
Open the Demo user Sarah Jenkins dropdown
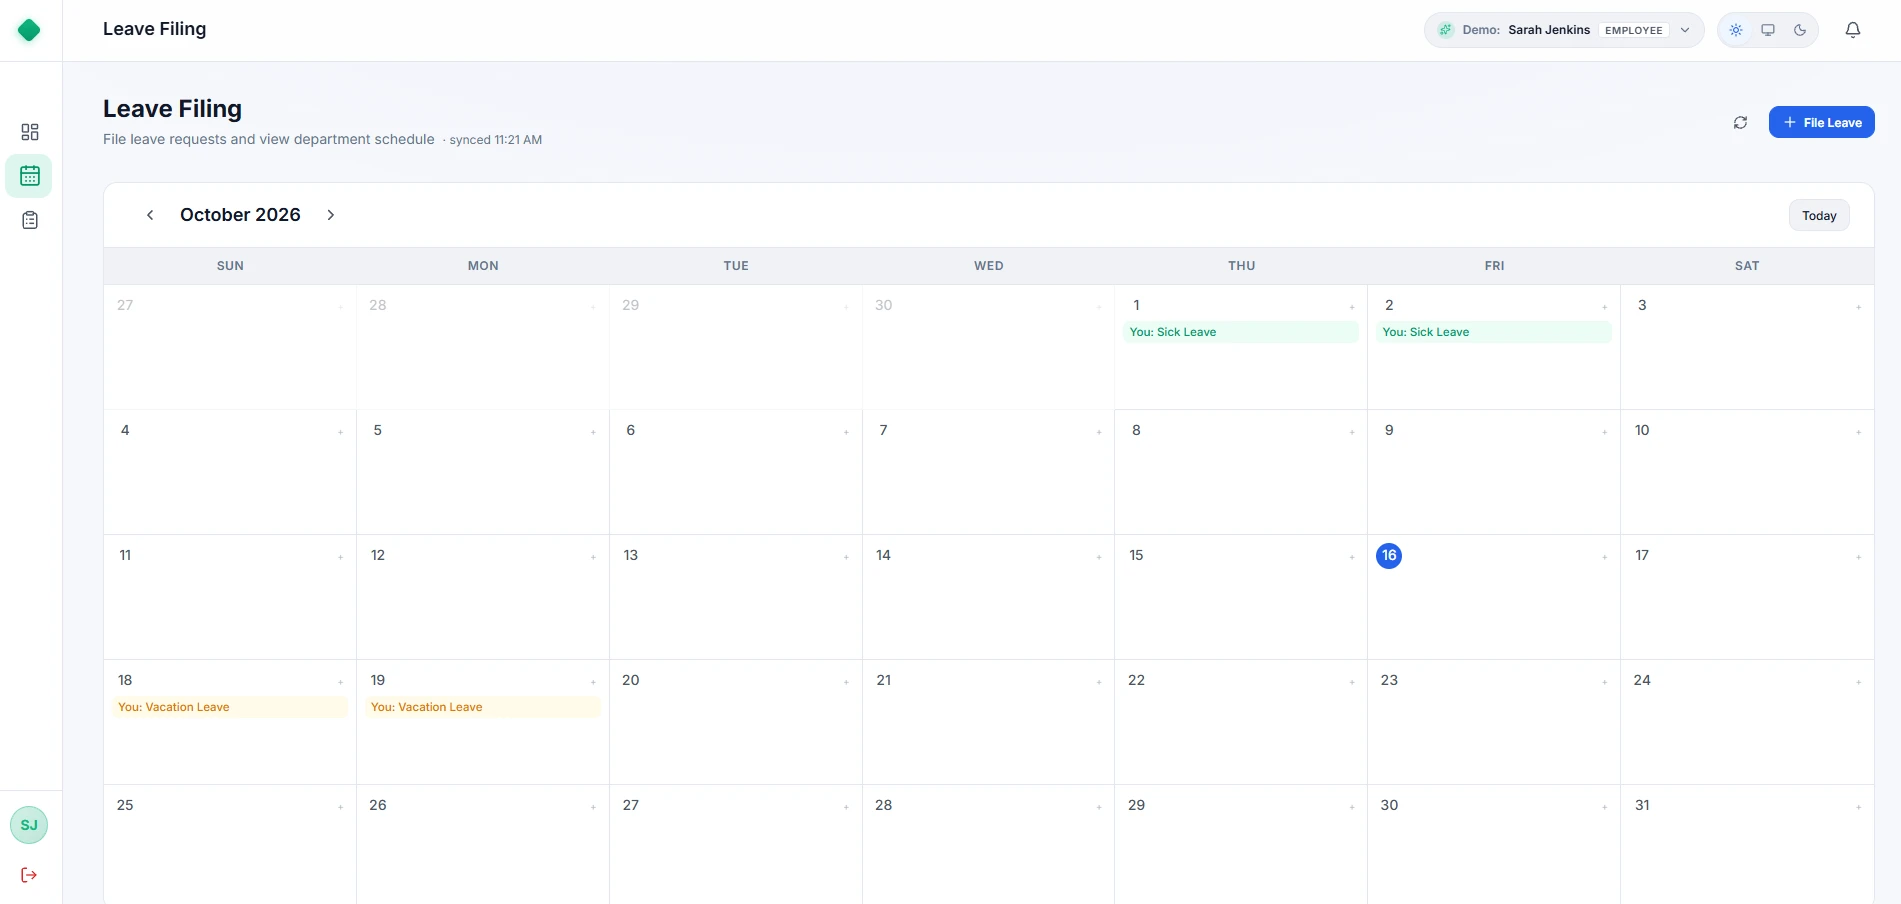1563,30
